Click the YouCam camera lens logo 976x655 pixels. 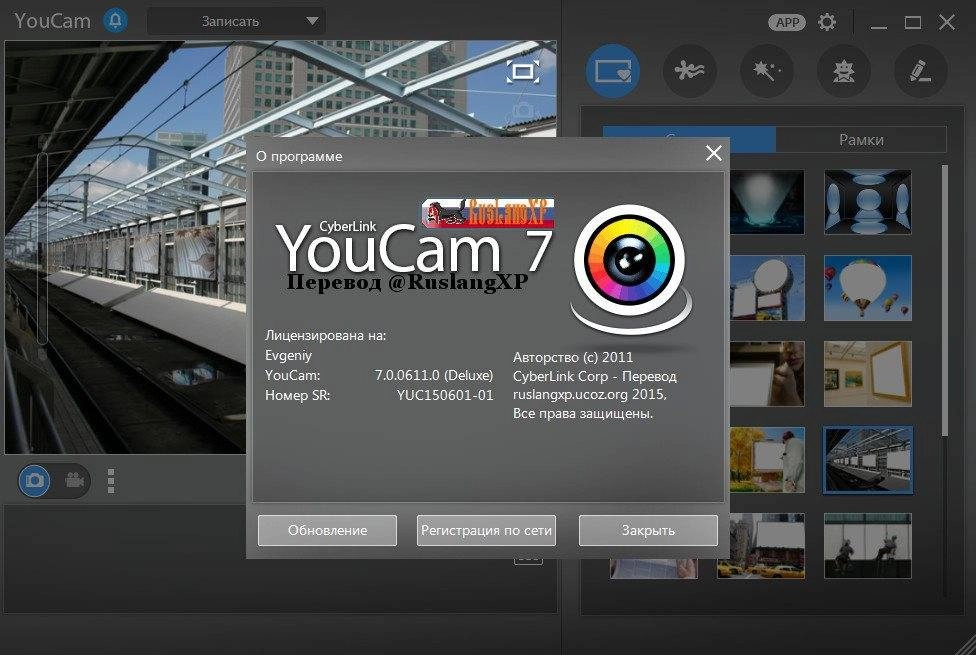coord(629,260)
